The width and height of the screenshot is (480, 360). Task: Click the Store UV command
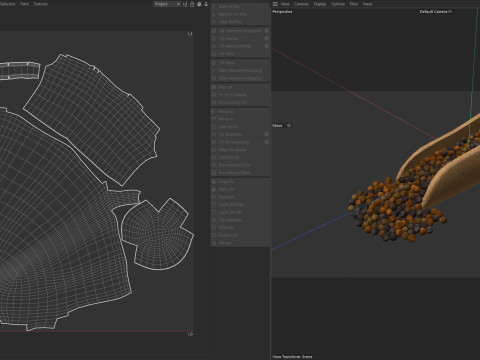[x=240, y=228]
